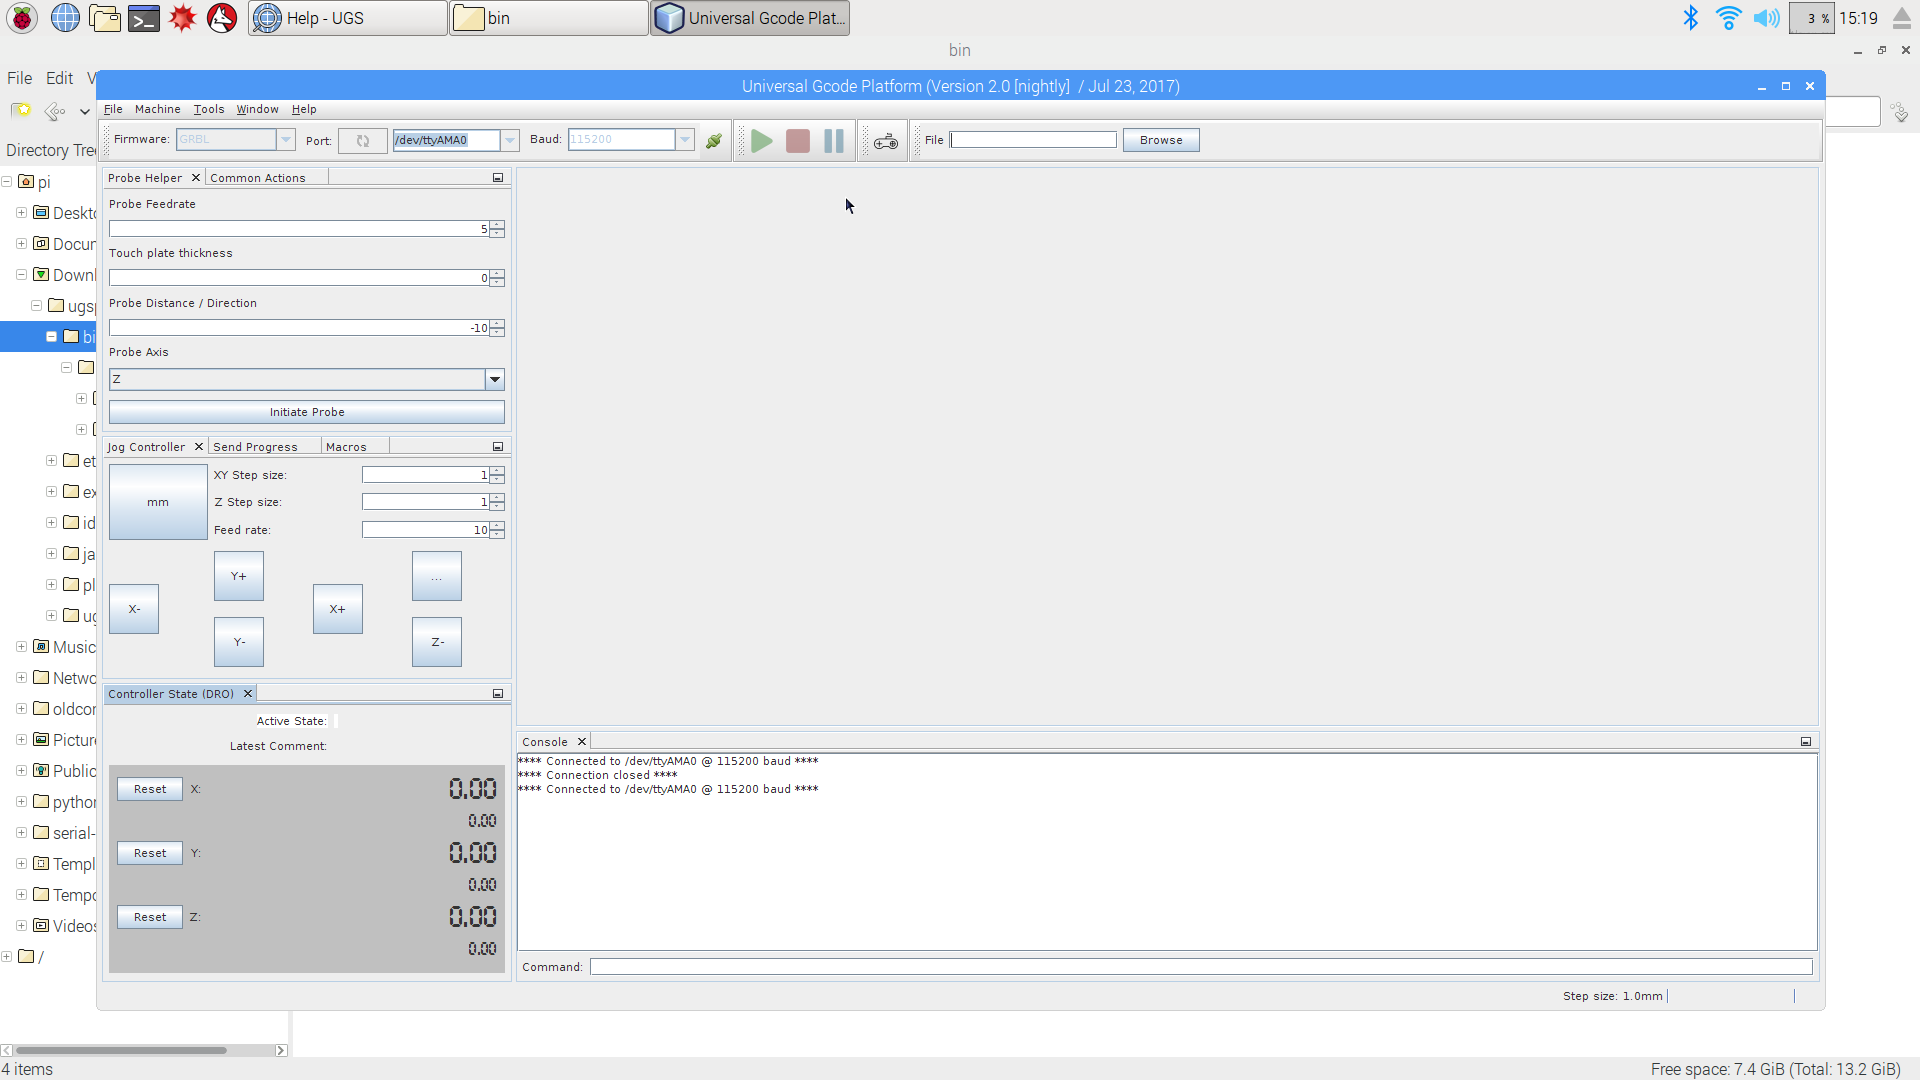Minimize the Controller State panel
This screenshot has width=1920, height=1080.
[498, 694]
